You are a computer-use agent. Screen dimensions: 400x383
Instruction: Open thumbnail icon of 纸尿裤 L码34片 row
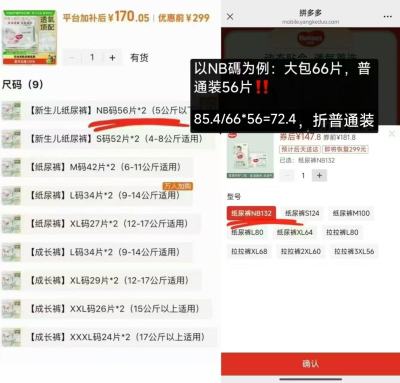(11, 196)
